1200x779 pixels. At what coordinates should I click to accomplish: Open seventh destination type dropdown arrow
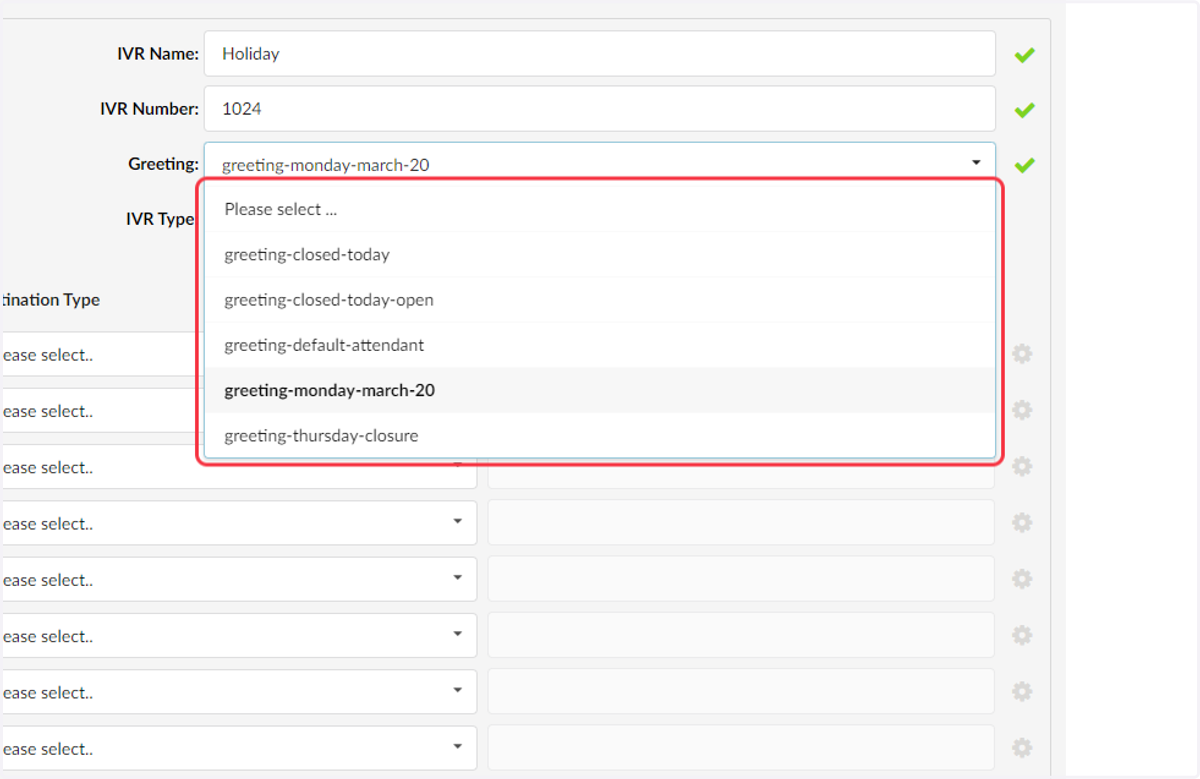[458, 689]
